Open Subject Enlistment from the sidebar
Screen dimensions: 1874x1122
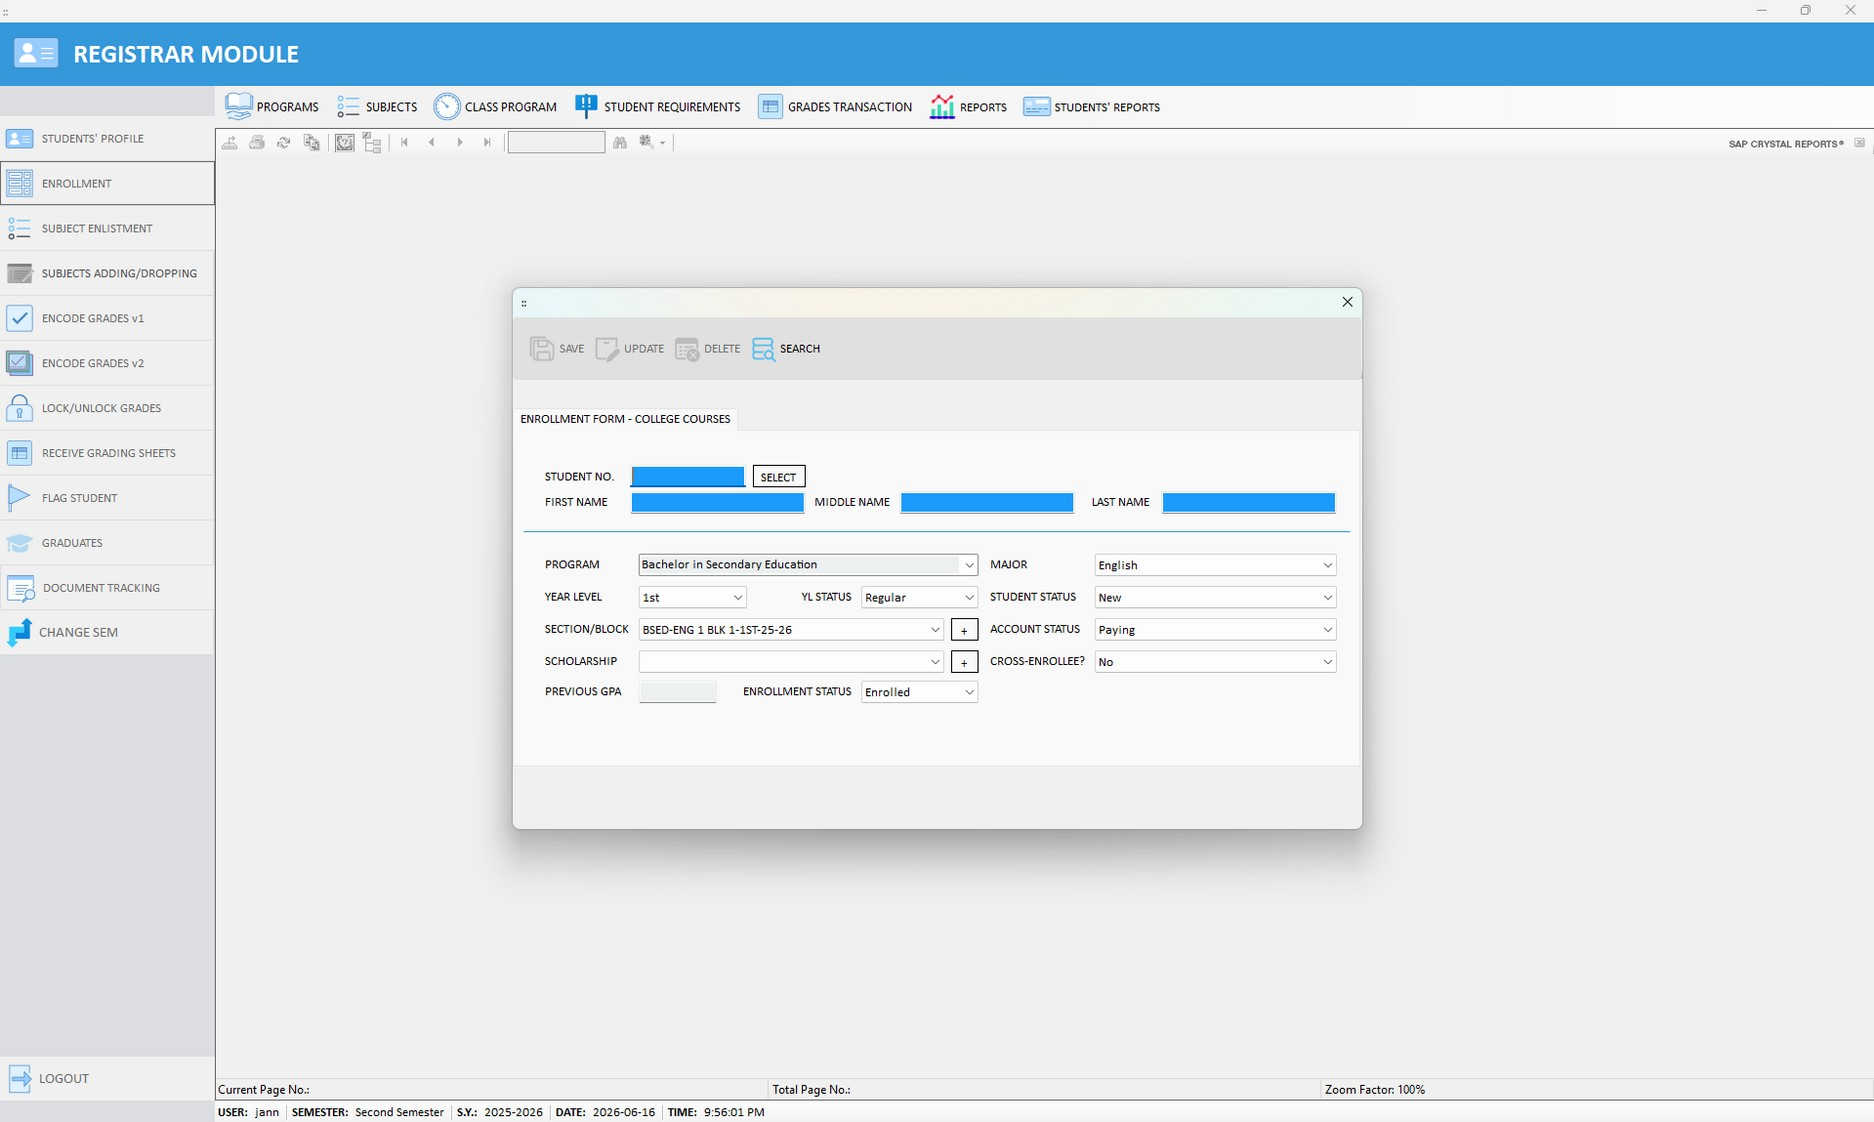click(x=107, y=228)
